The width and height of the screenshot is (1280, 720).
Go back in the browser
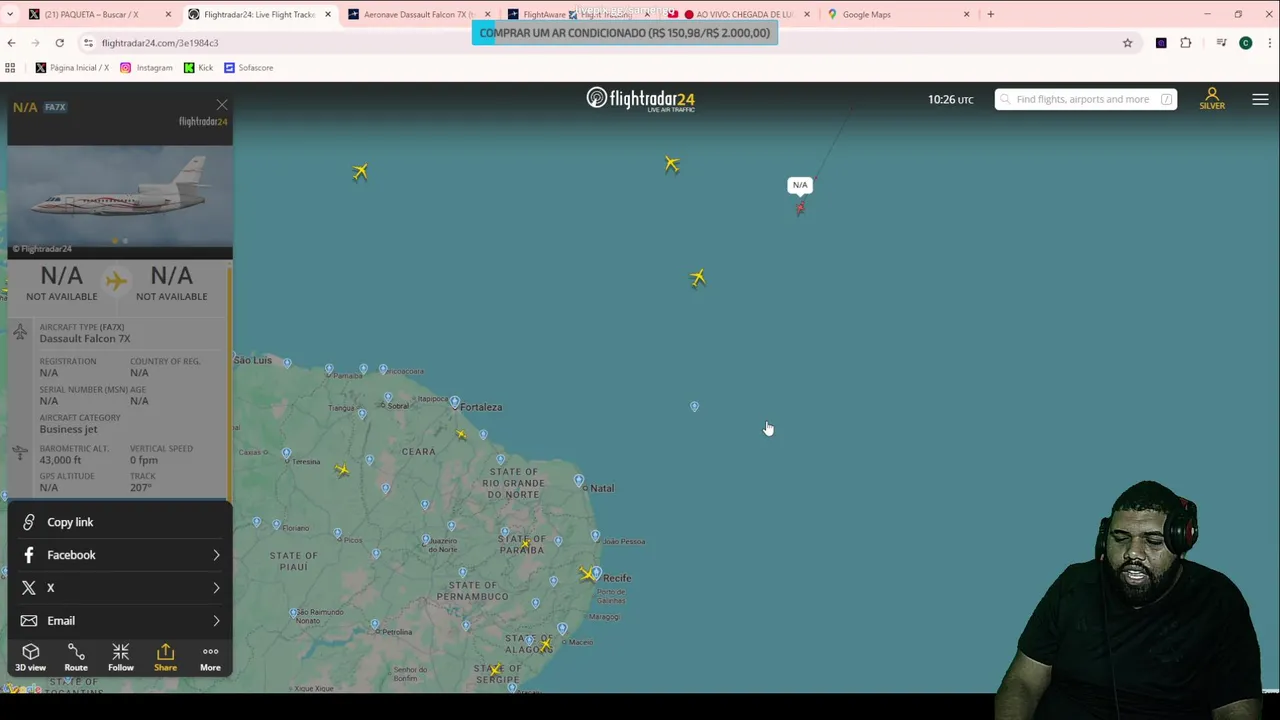(11, 43)
